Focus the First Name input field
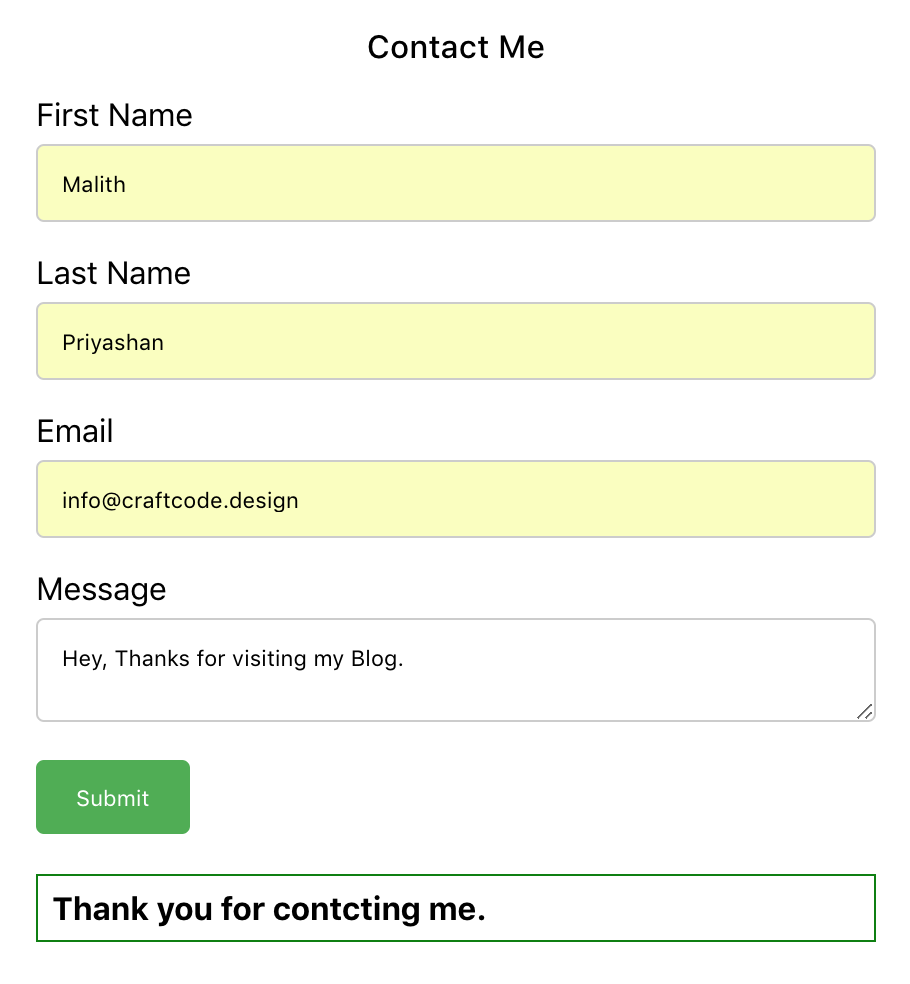Viewport: 910px width, 984px height. coord(456,183)
